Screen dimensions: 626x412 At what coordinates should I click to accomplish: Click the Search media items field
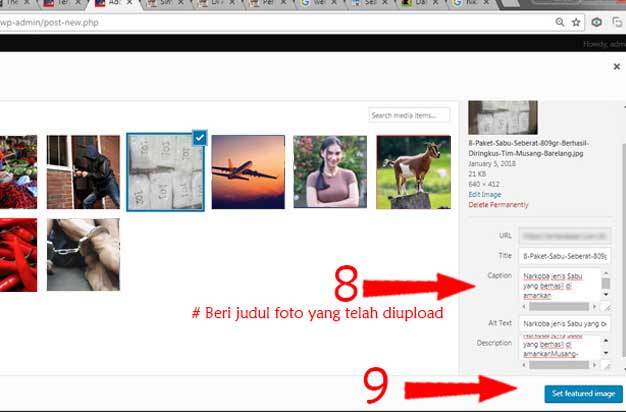click(x=408, y=116)
